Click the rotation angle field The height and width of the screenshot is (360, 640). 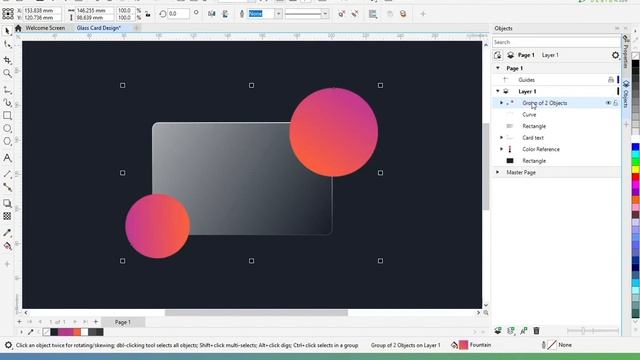pyautogui.click(x=178, y=14)
